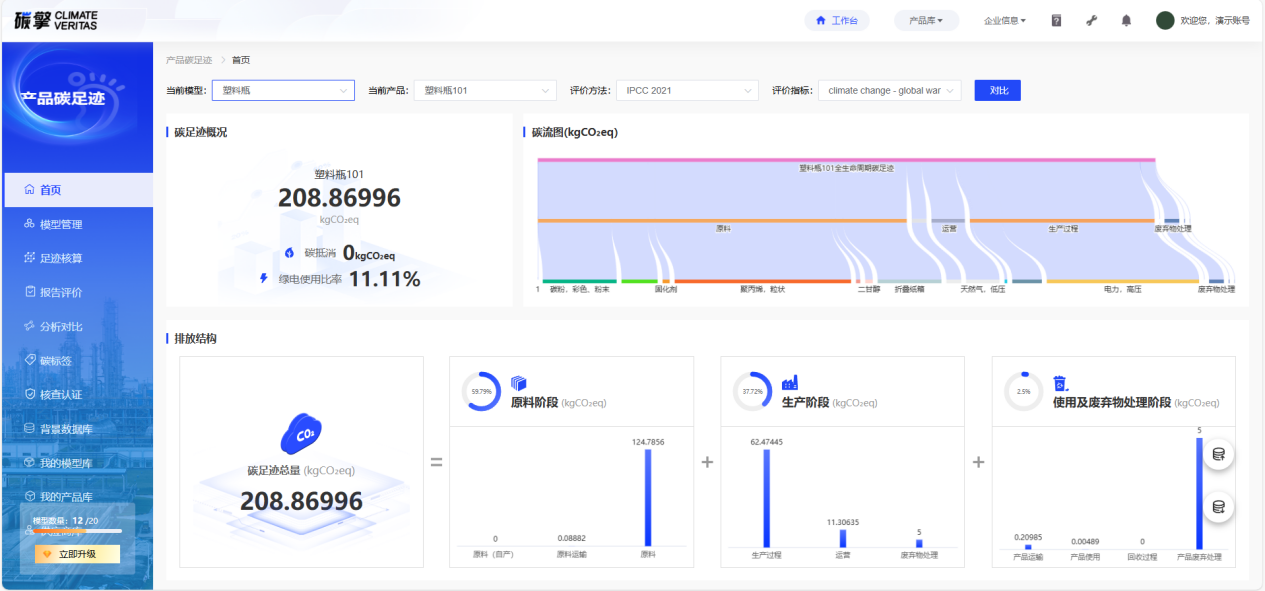Click the help manual book icon
Viewport: 1265px width, 591px height.
pyautogui.click(x=1056, y=20)
